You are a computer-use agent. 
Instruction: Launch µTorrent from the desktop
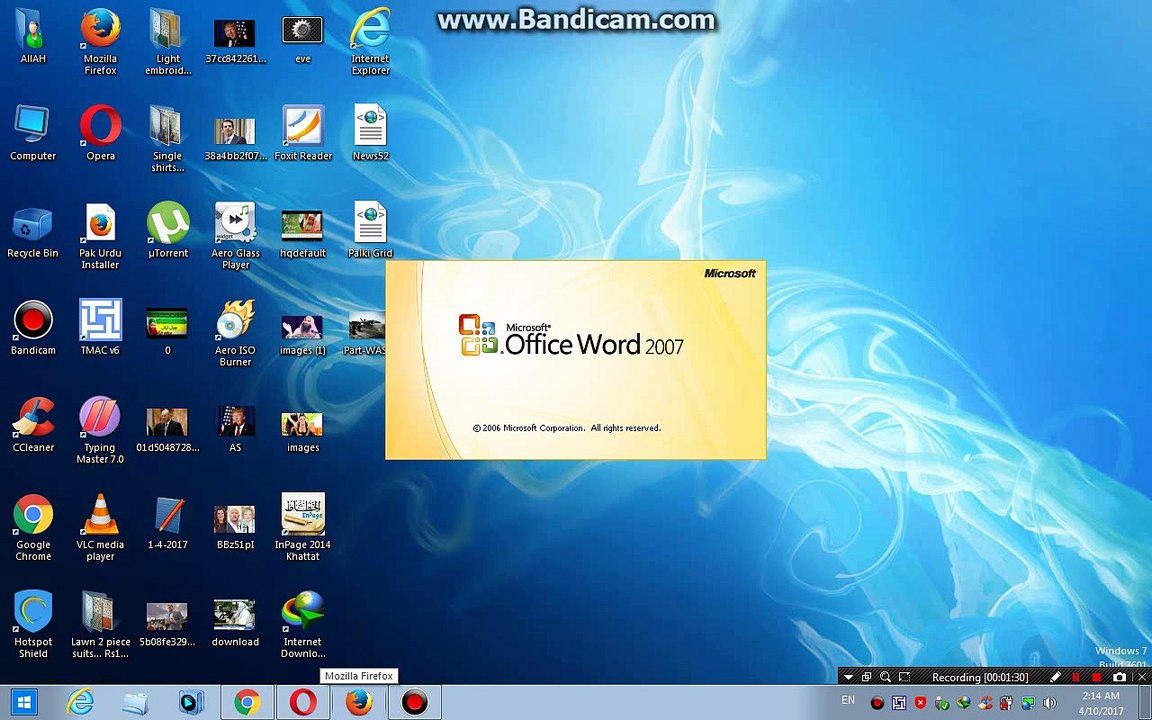168,230
